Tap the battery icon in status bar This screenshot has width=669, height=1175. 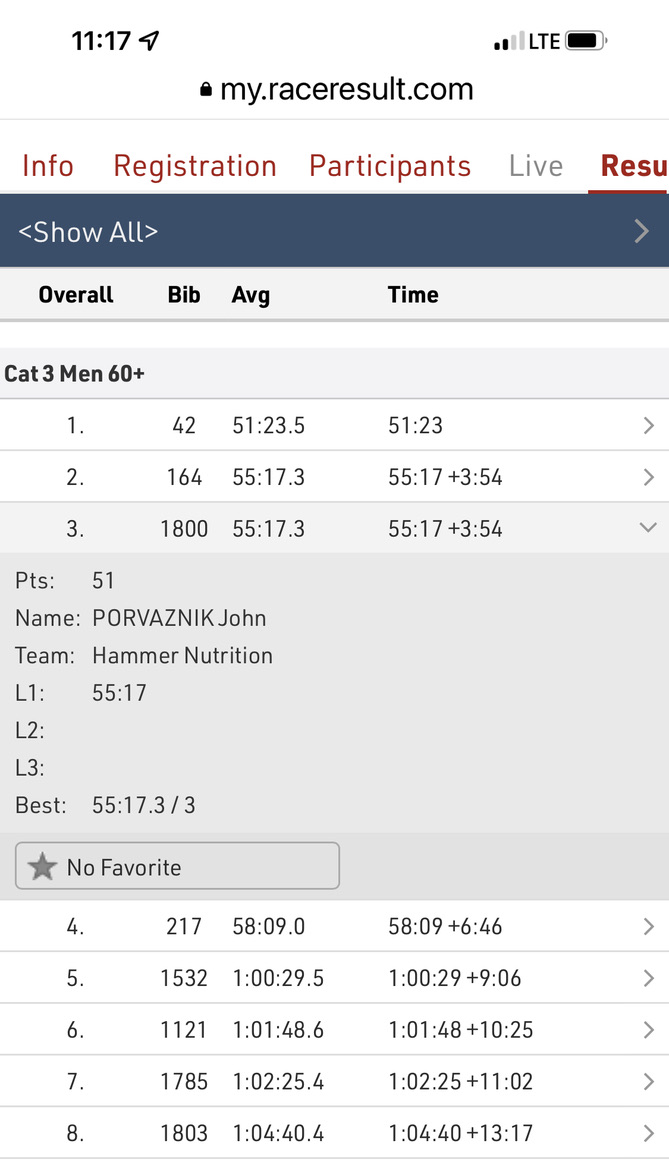click(x=585, y=41)
